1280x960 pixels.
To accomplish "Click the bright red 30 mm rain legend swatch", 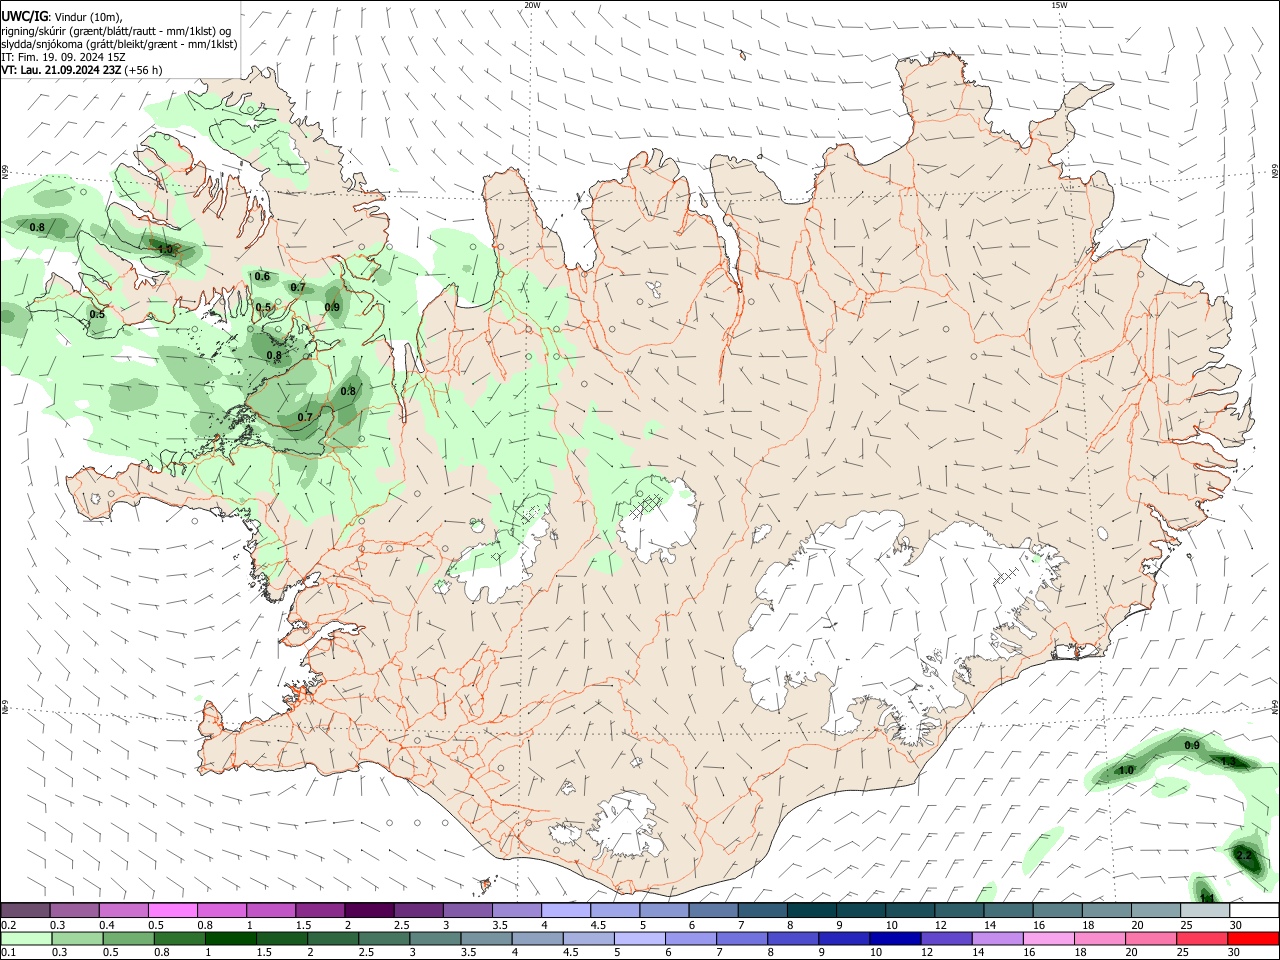I will (1253, 938).
